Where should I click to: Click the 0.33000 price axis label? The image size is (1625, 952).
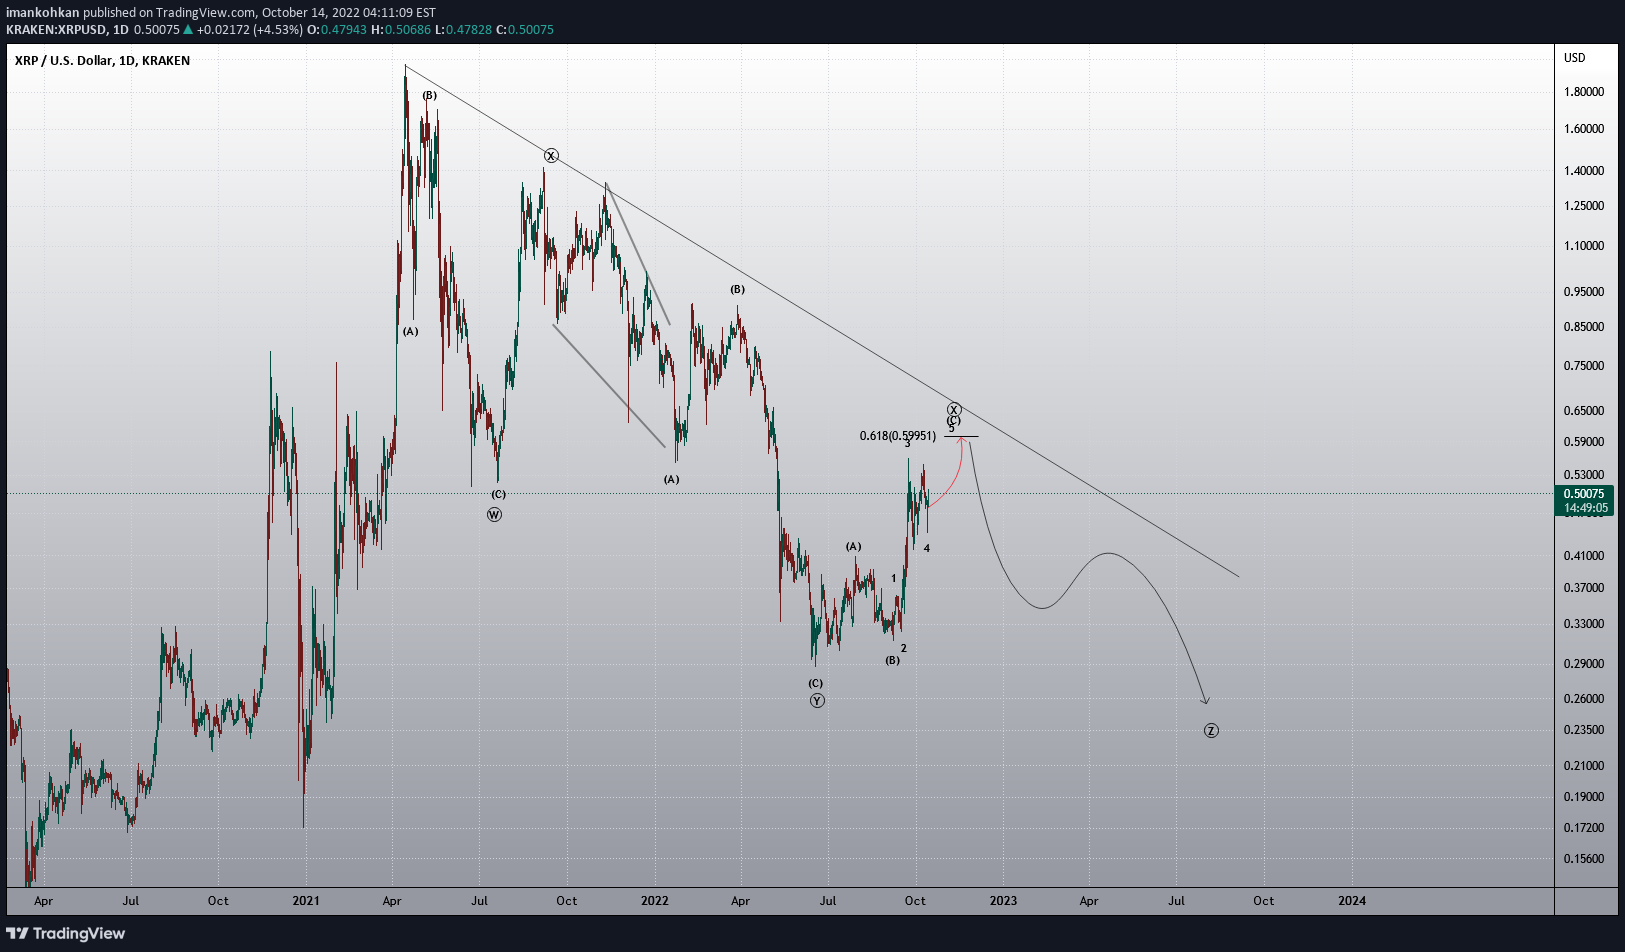tap(1584, 624)
